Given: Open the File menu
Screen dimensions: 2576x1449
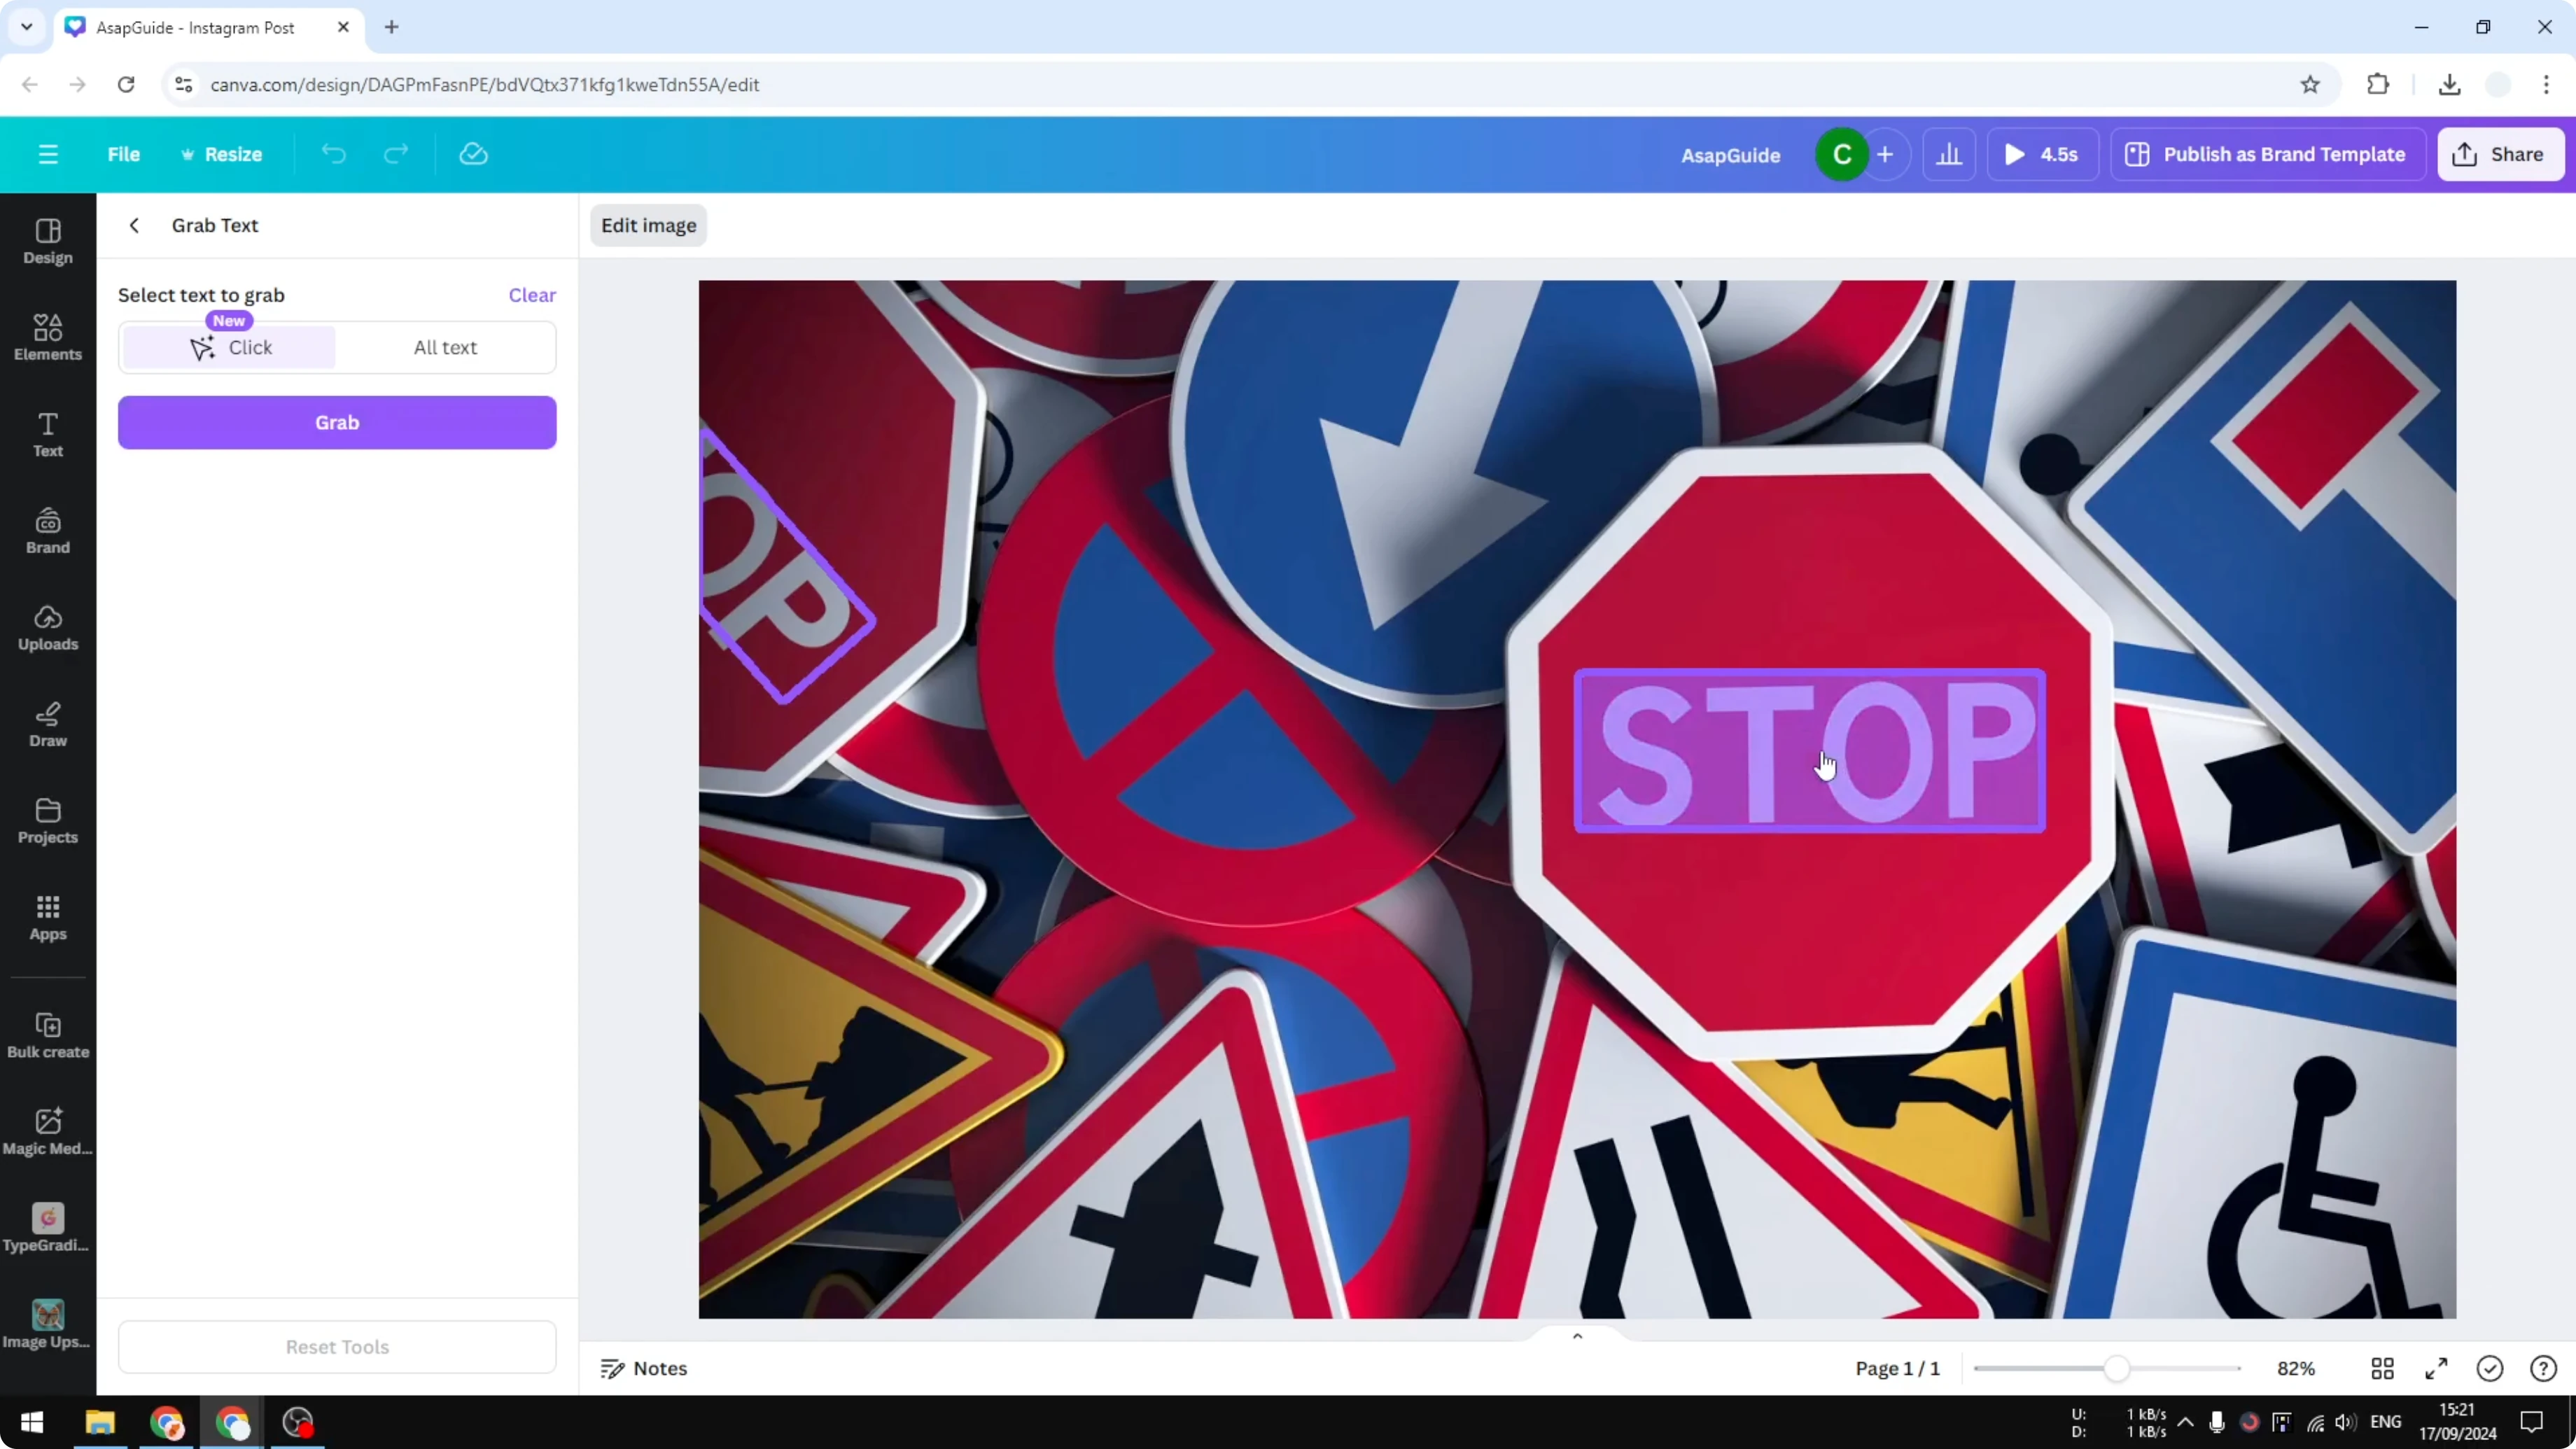Looking at the screenshot, I should pyautogui.click(x=124, y=154).
